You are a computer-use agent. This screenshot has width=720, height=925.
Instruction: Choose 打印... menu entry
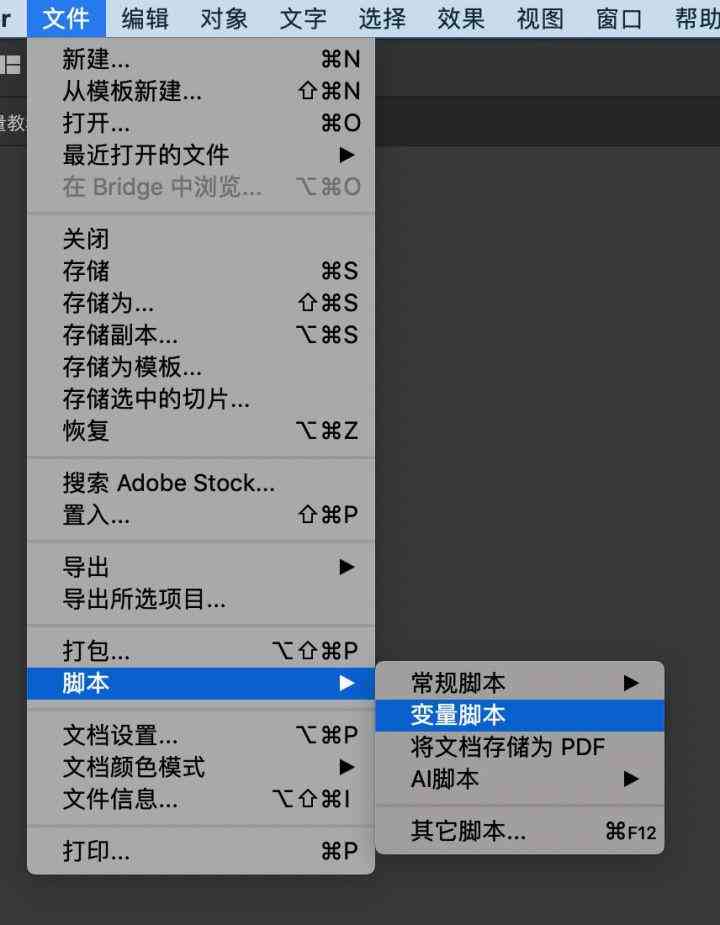click(201, 851)
